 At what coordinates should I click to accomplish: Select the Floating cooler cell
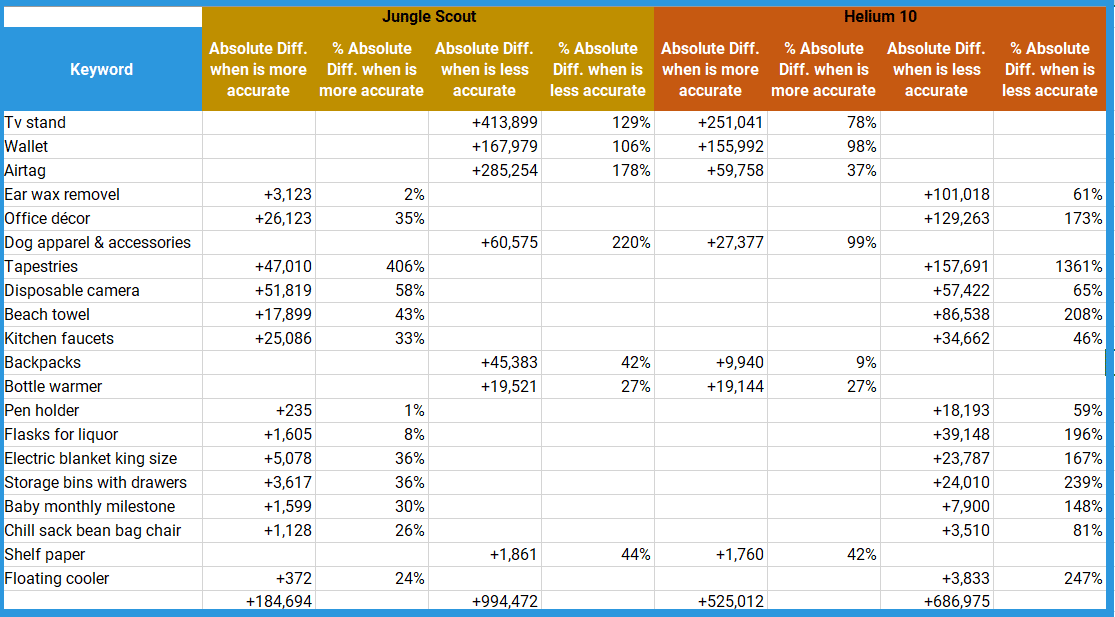(x=102, y=579)
